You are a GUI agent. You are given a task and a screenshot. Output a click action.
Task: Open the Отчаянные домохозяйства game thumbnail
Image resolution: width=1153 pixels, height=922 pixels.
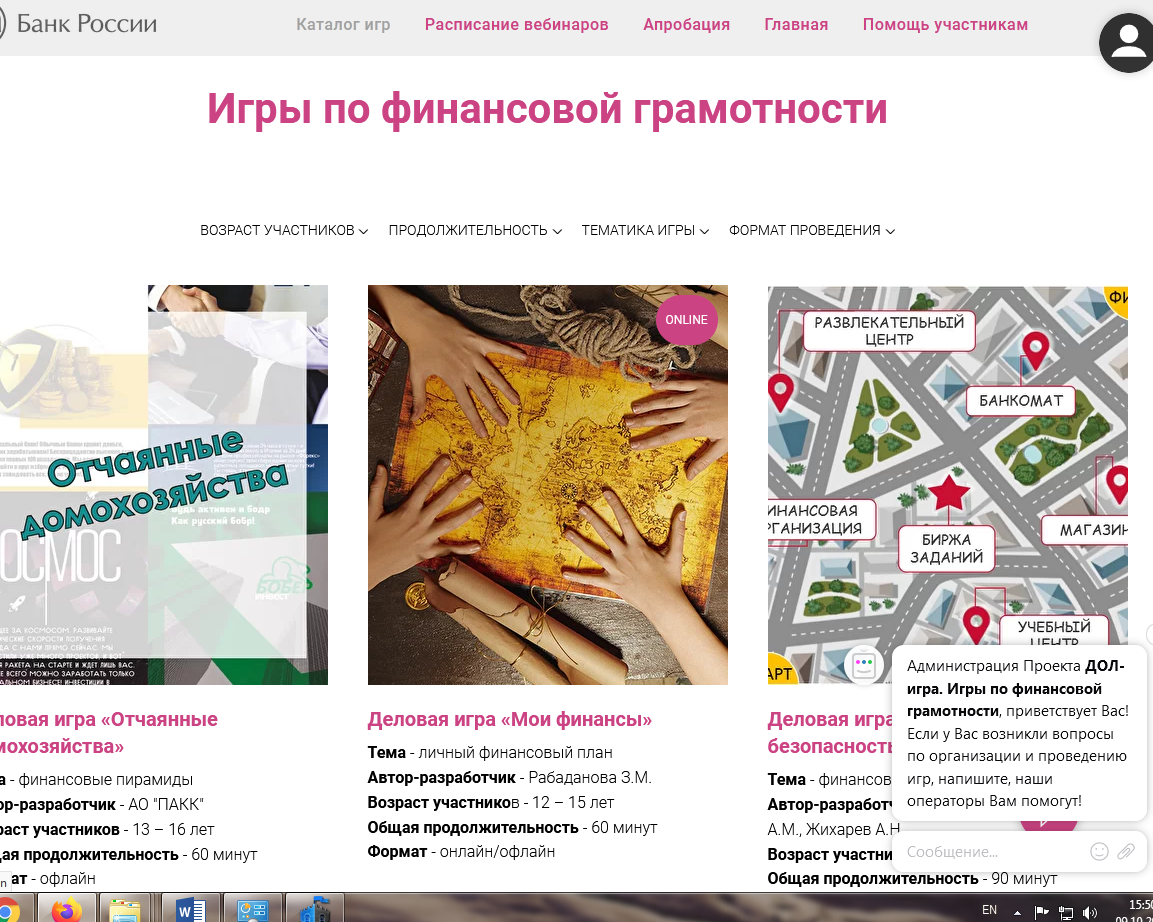pyautogui.click(x=164, y=485)
